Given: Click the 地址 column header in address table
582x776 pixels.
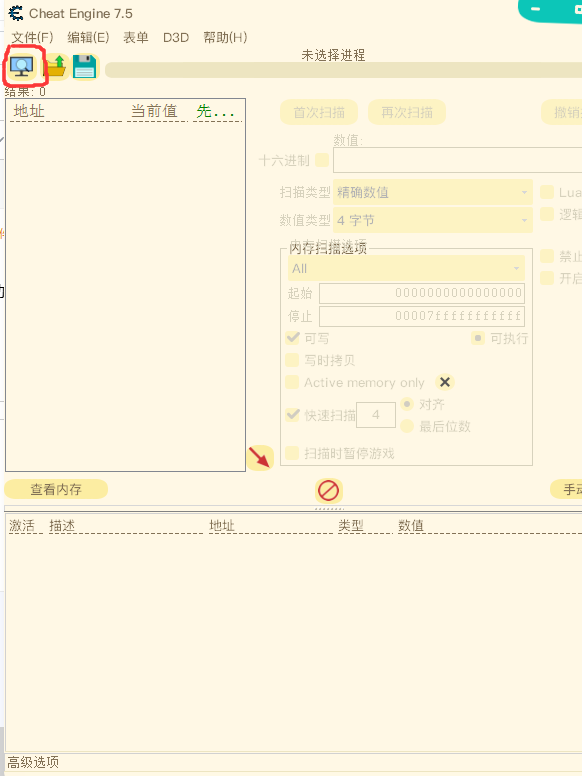Looking at the screenshot, I should click(221, 526).
